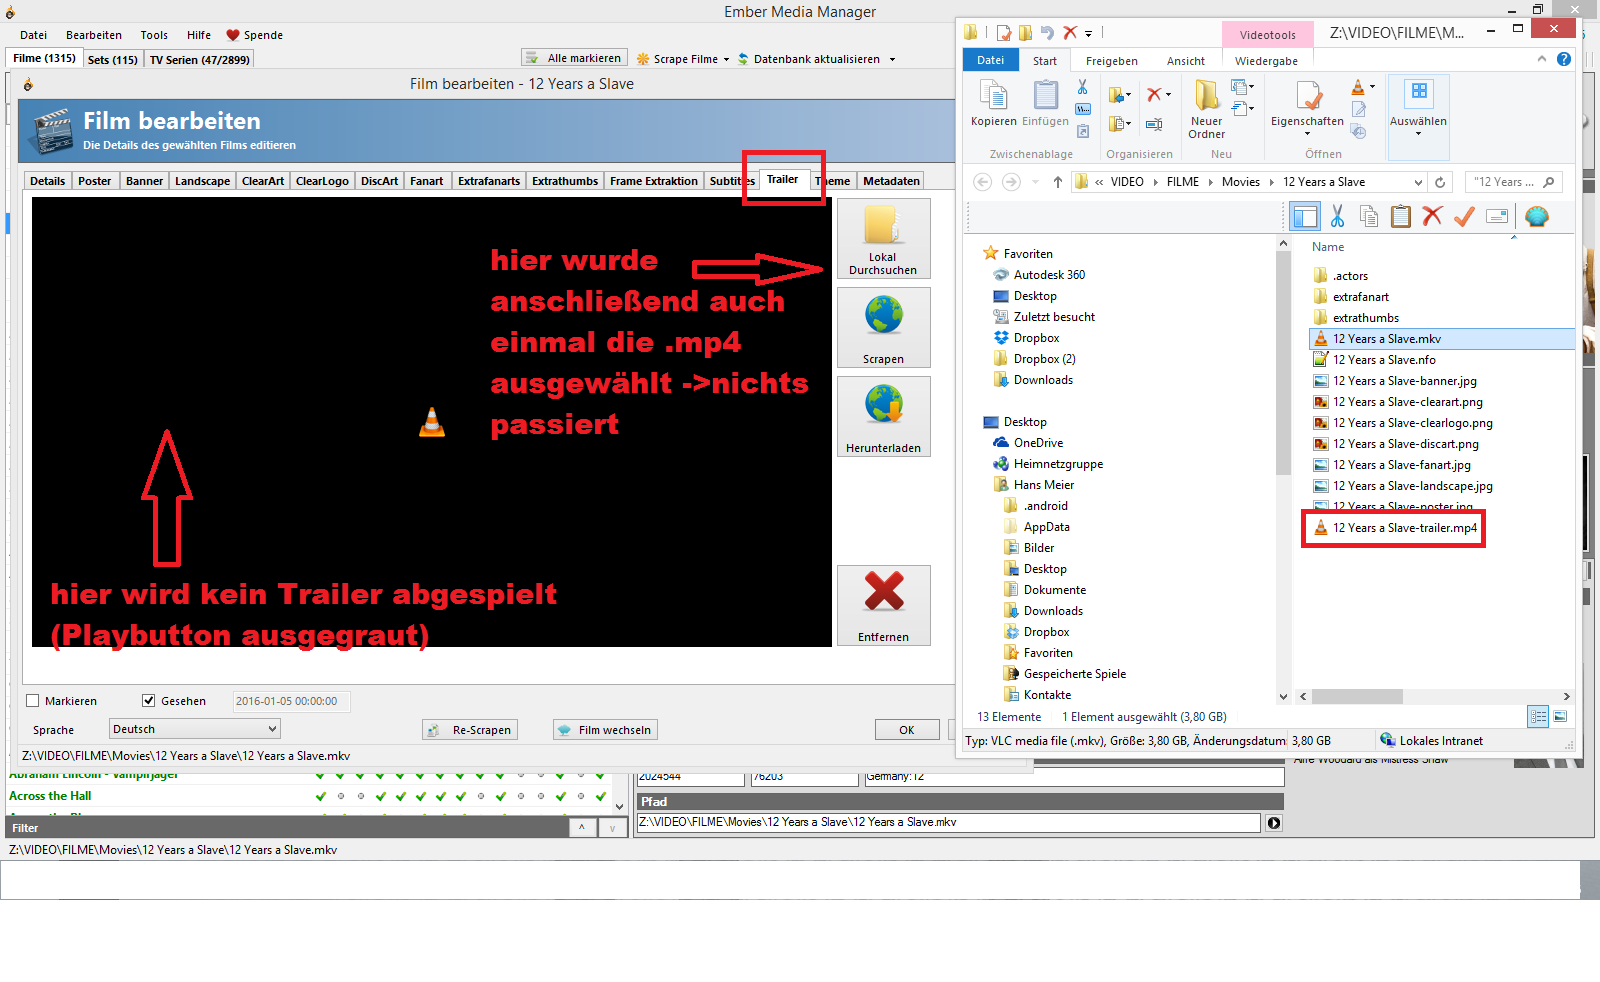Click the blue shell icon in Explorer toolbar
1600x982 pixels.
[x=1537, y=216]
